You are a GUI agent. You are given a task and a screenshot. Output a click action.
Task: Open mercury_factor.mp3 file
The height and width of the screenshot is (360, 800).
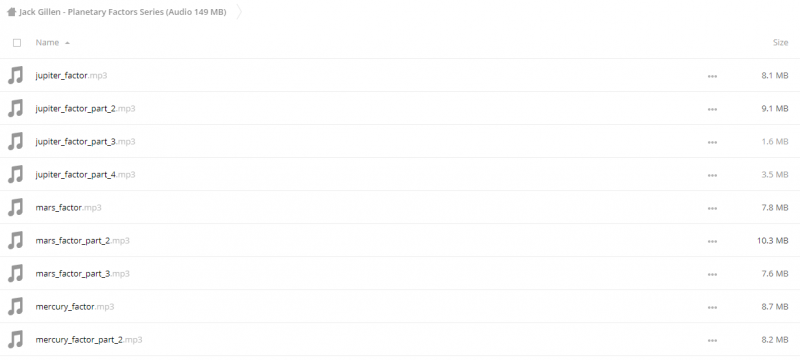74,306
